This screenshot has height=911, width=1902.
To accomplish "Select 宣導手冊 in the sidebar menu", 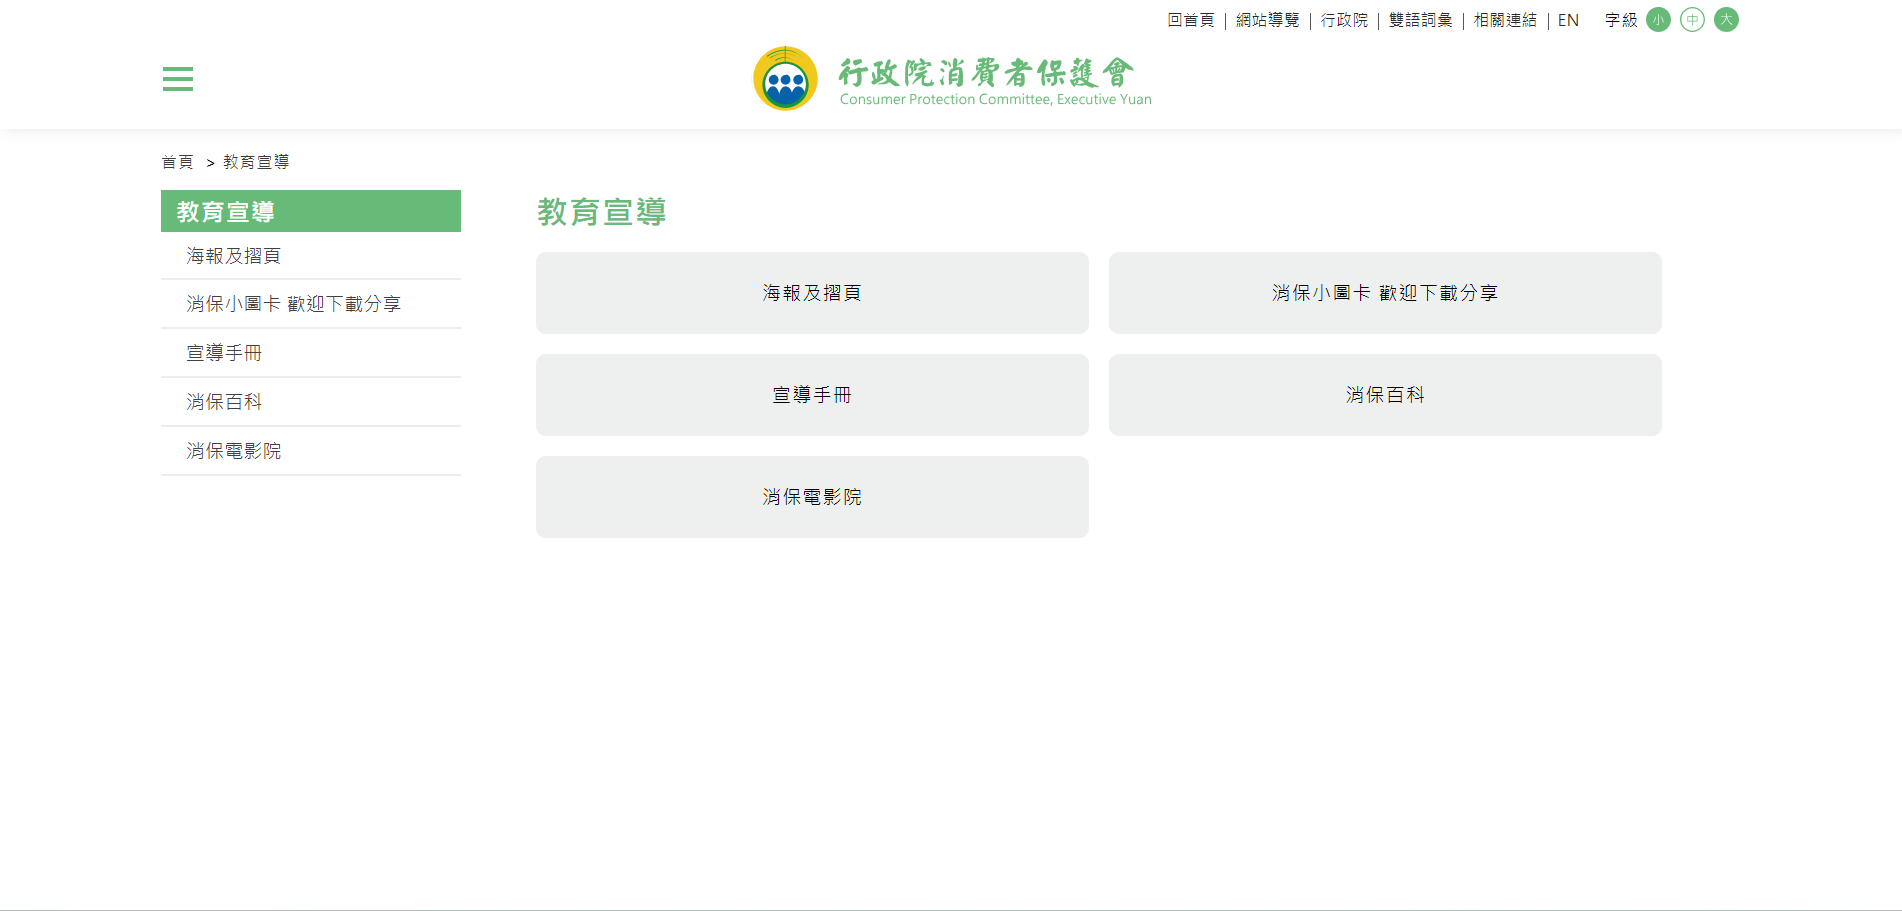I will [x=224, y=353].
